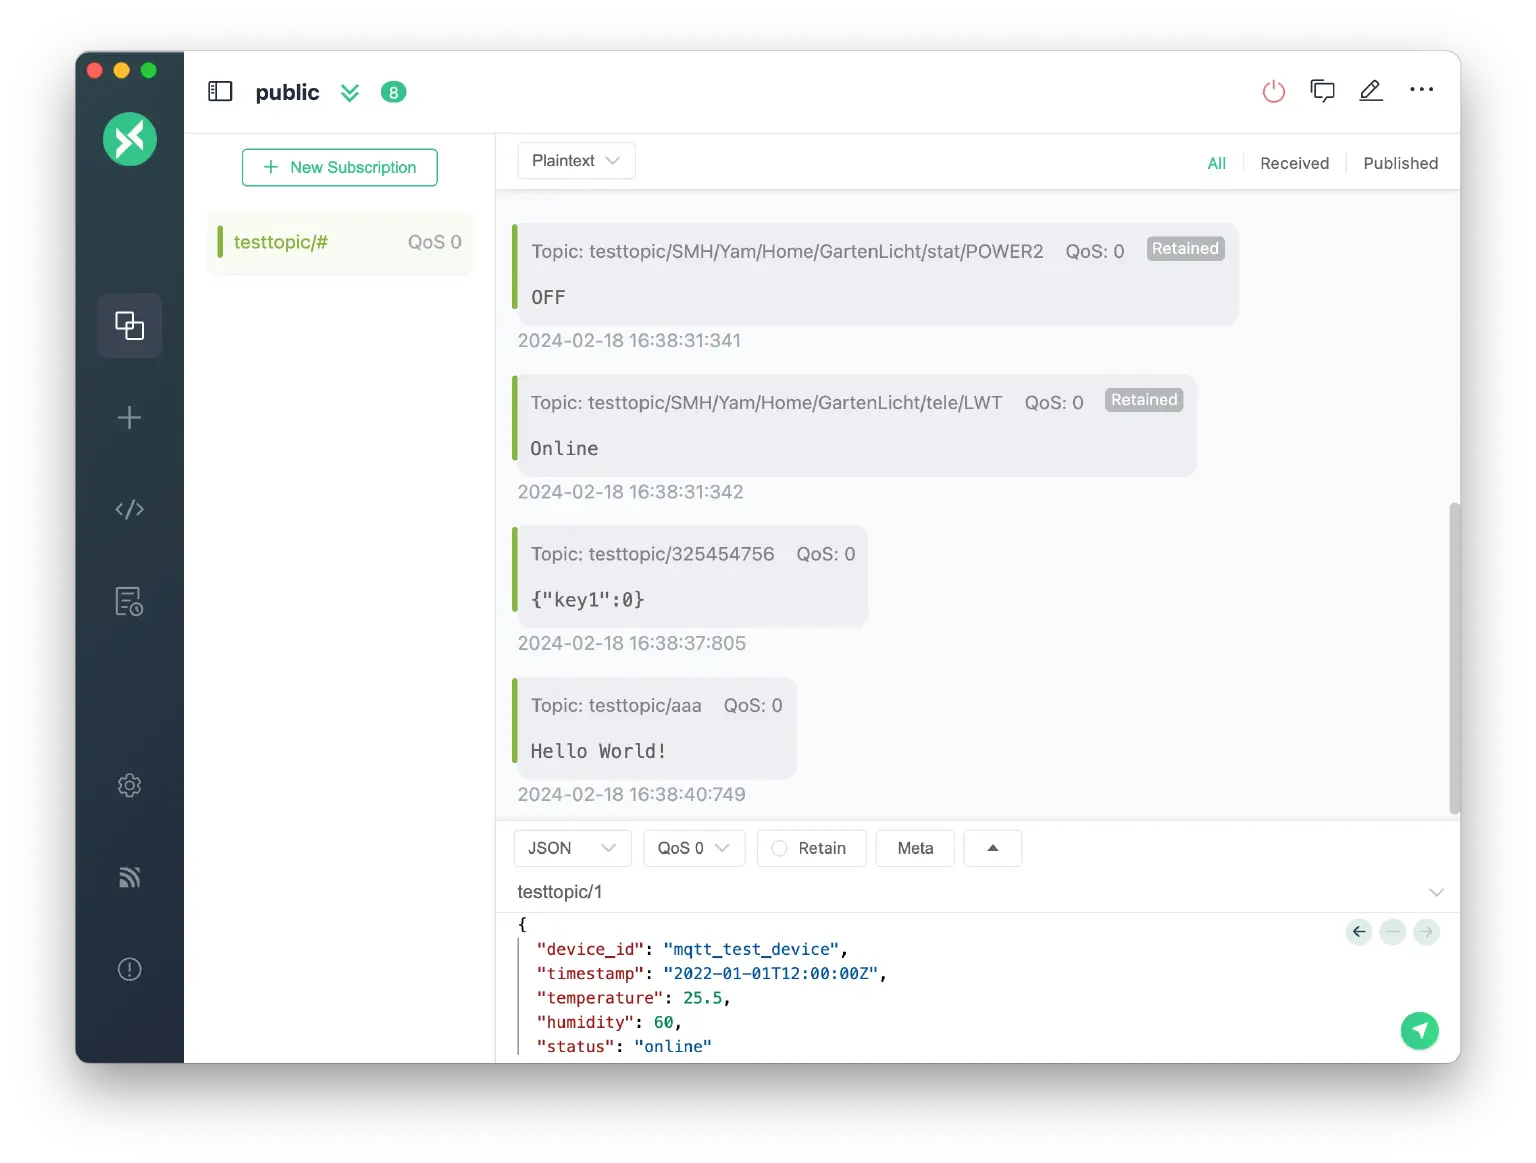
Task: Switch to the Received messages tab
Action: tap(1294, 163)
